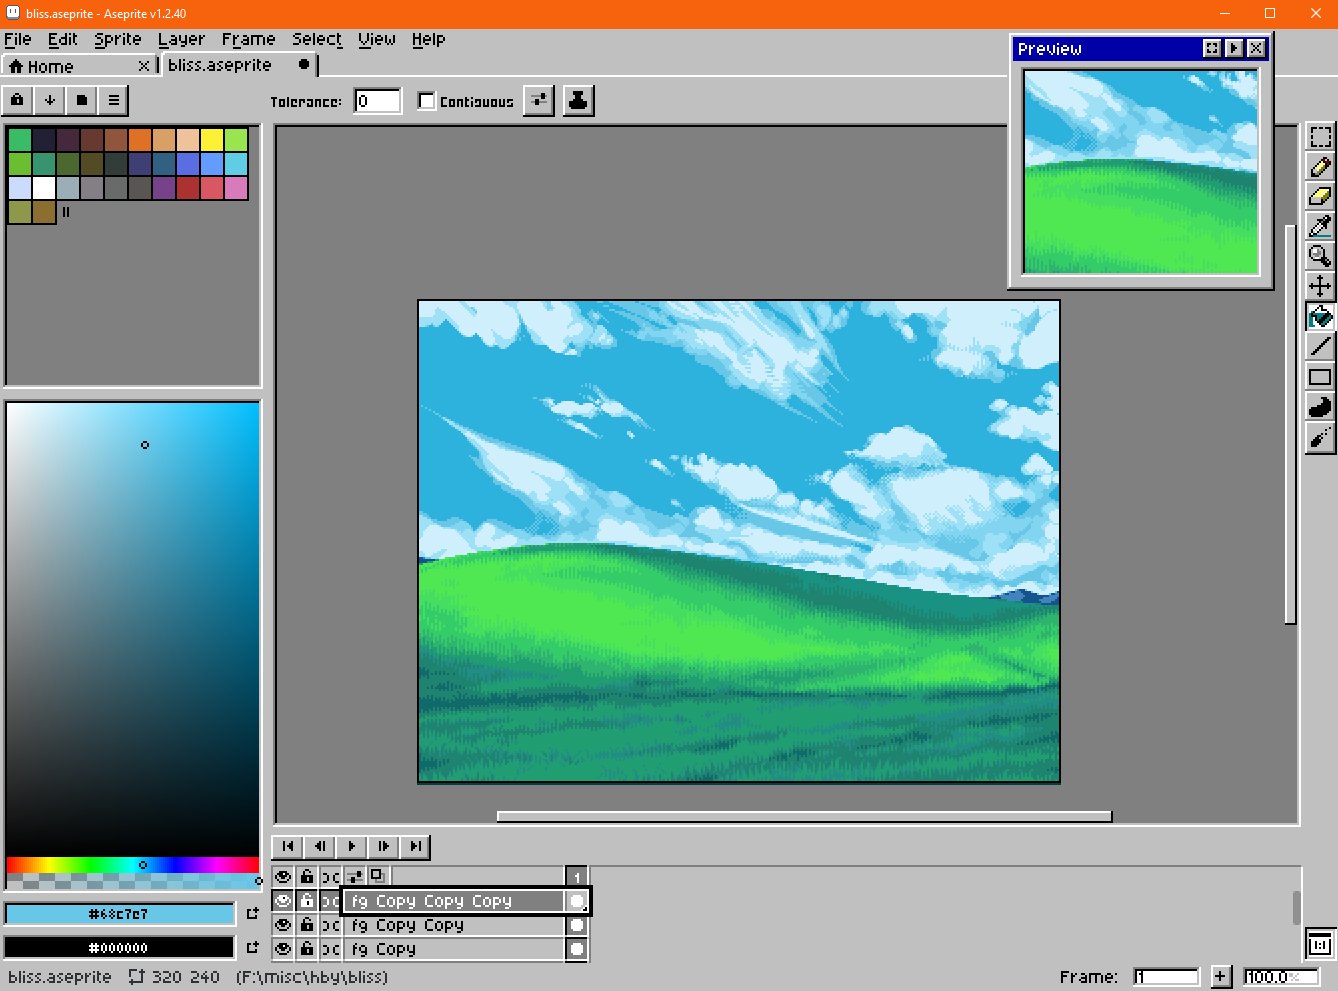This screenshot has height=991, width=1338.
Task: Toggle the mini editor button at bottom right
Action: 1320,943
